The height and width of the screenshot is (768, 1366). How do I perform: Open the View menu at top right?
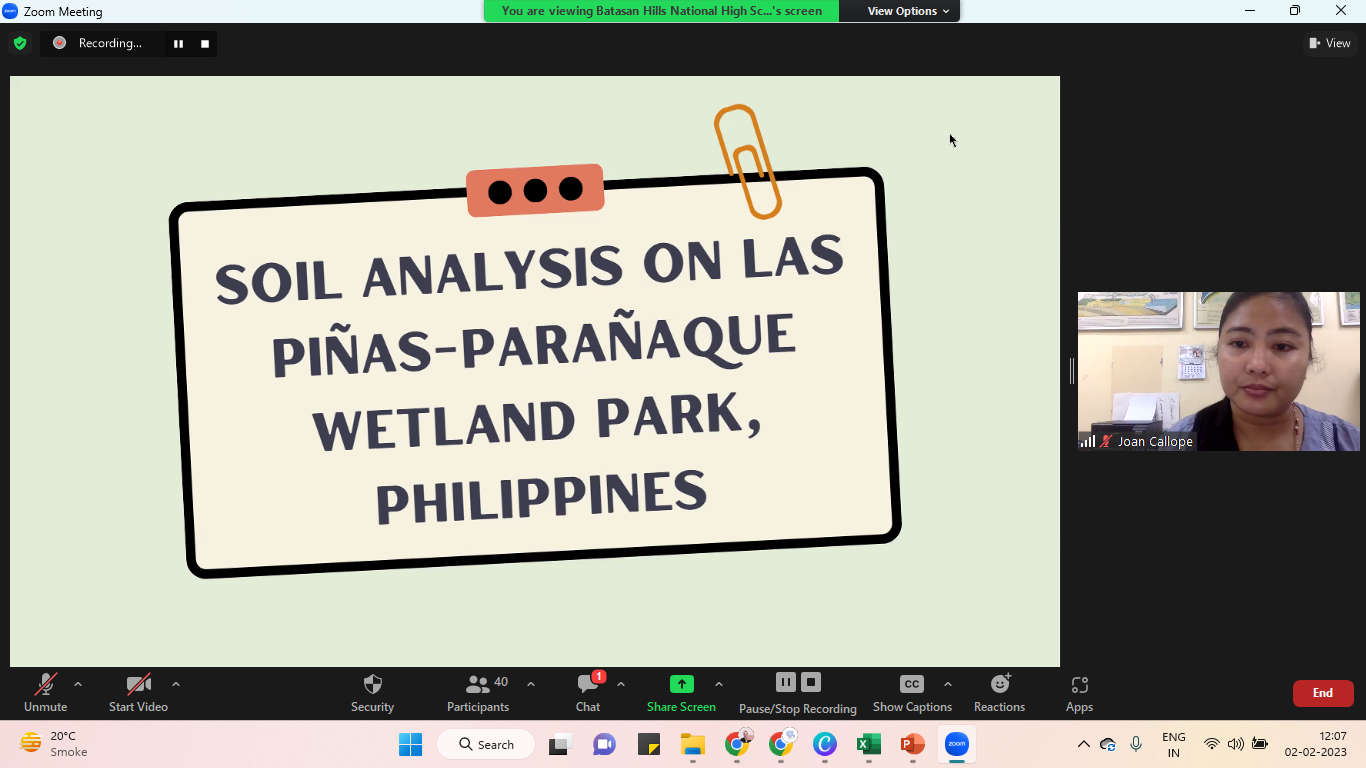point(1330,43)
